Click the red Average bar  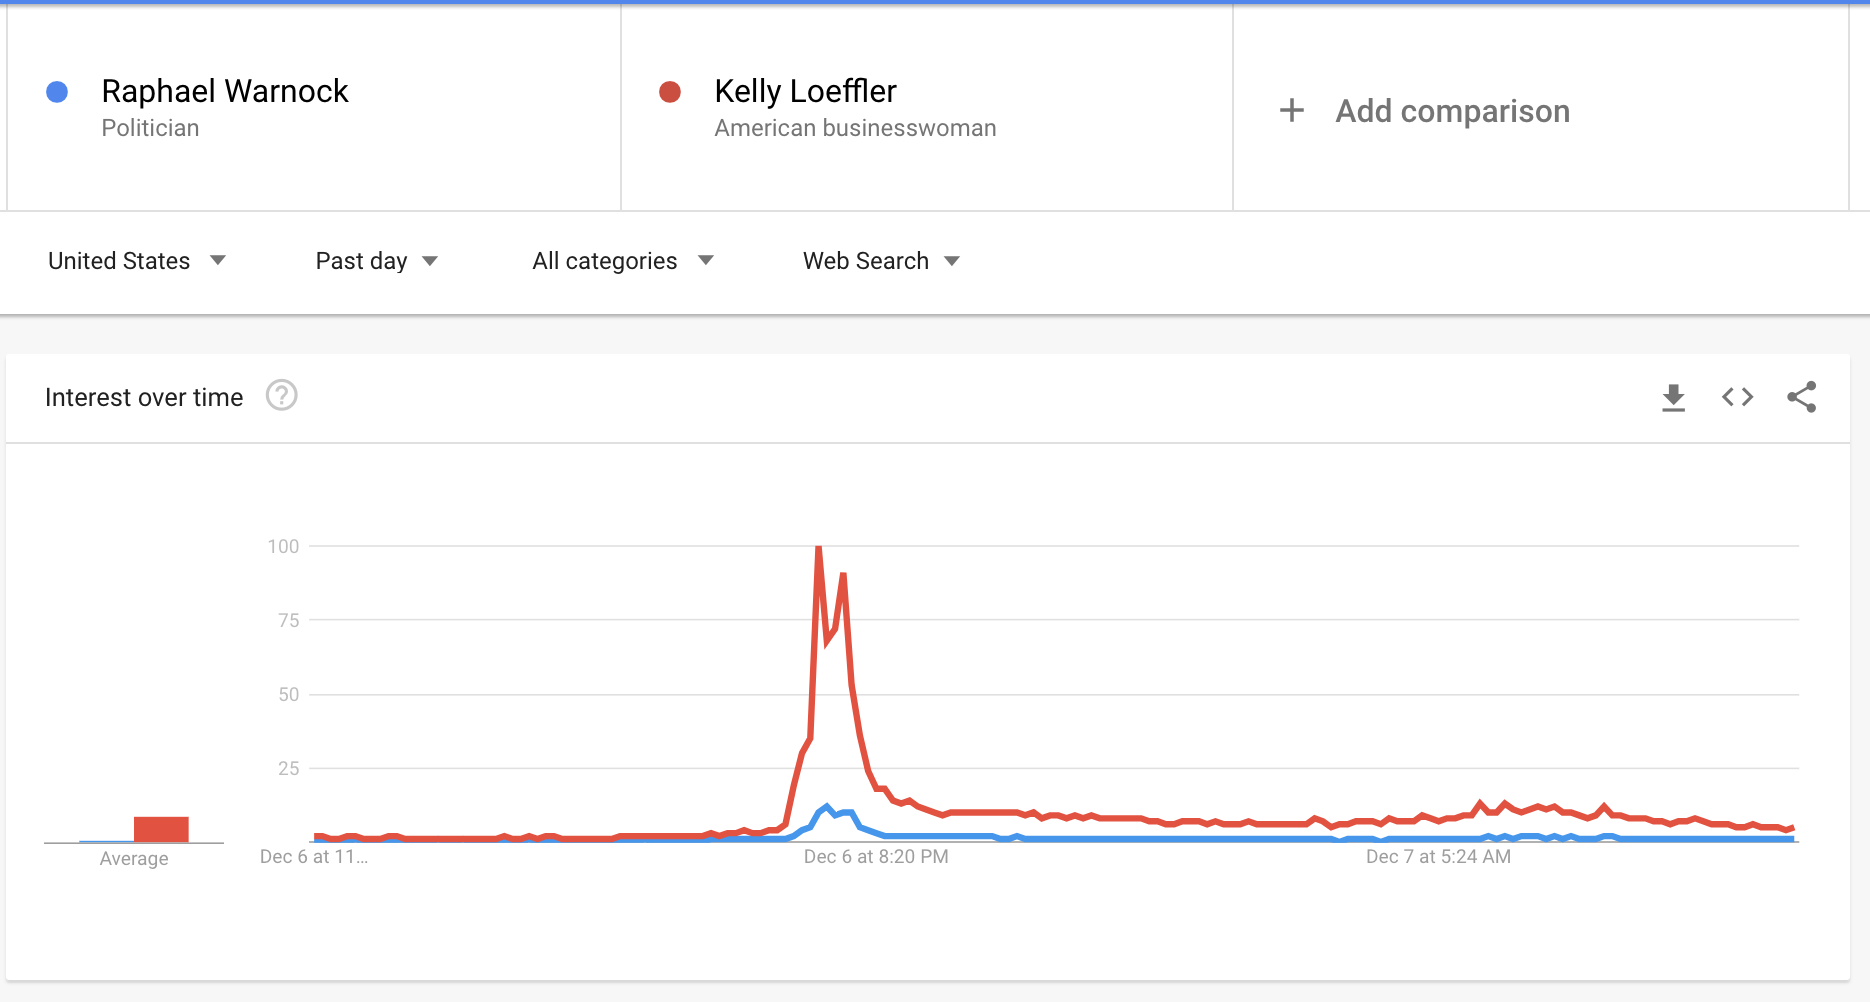point(161,829)
